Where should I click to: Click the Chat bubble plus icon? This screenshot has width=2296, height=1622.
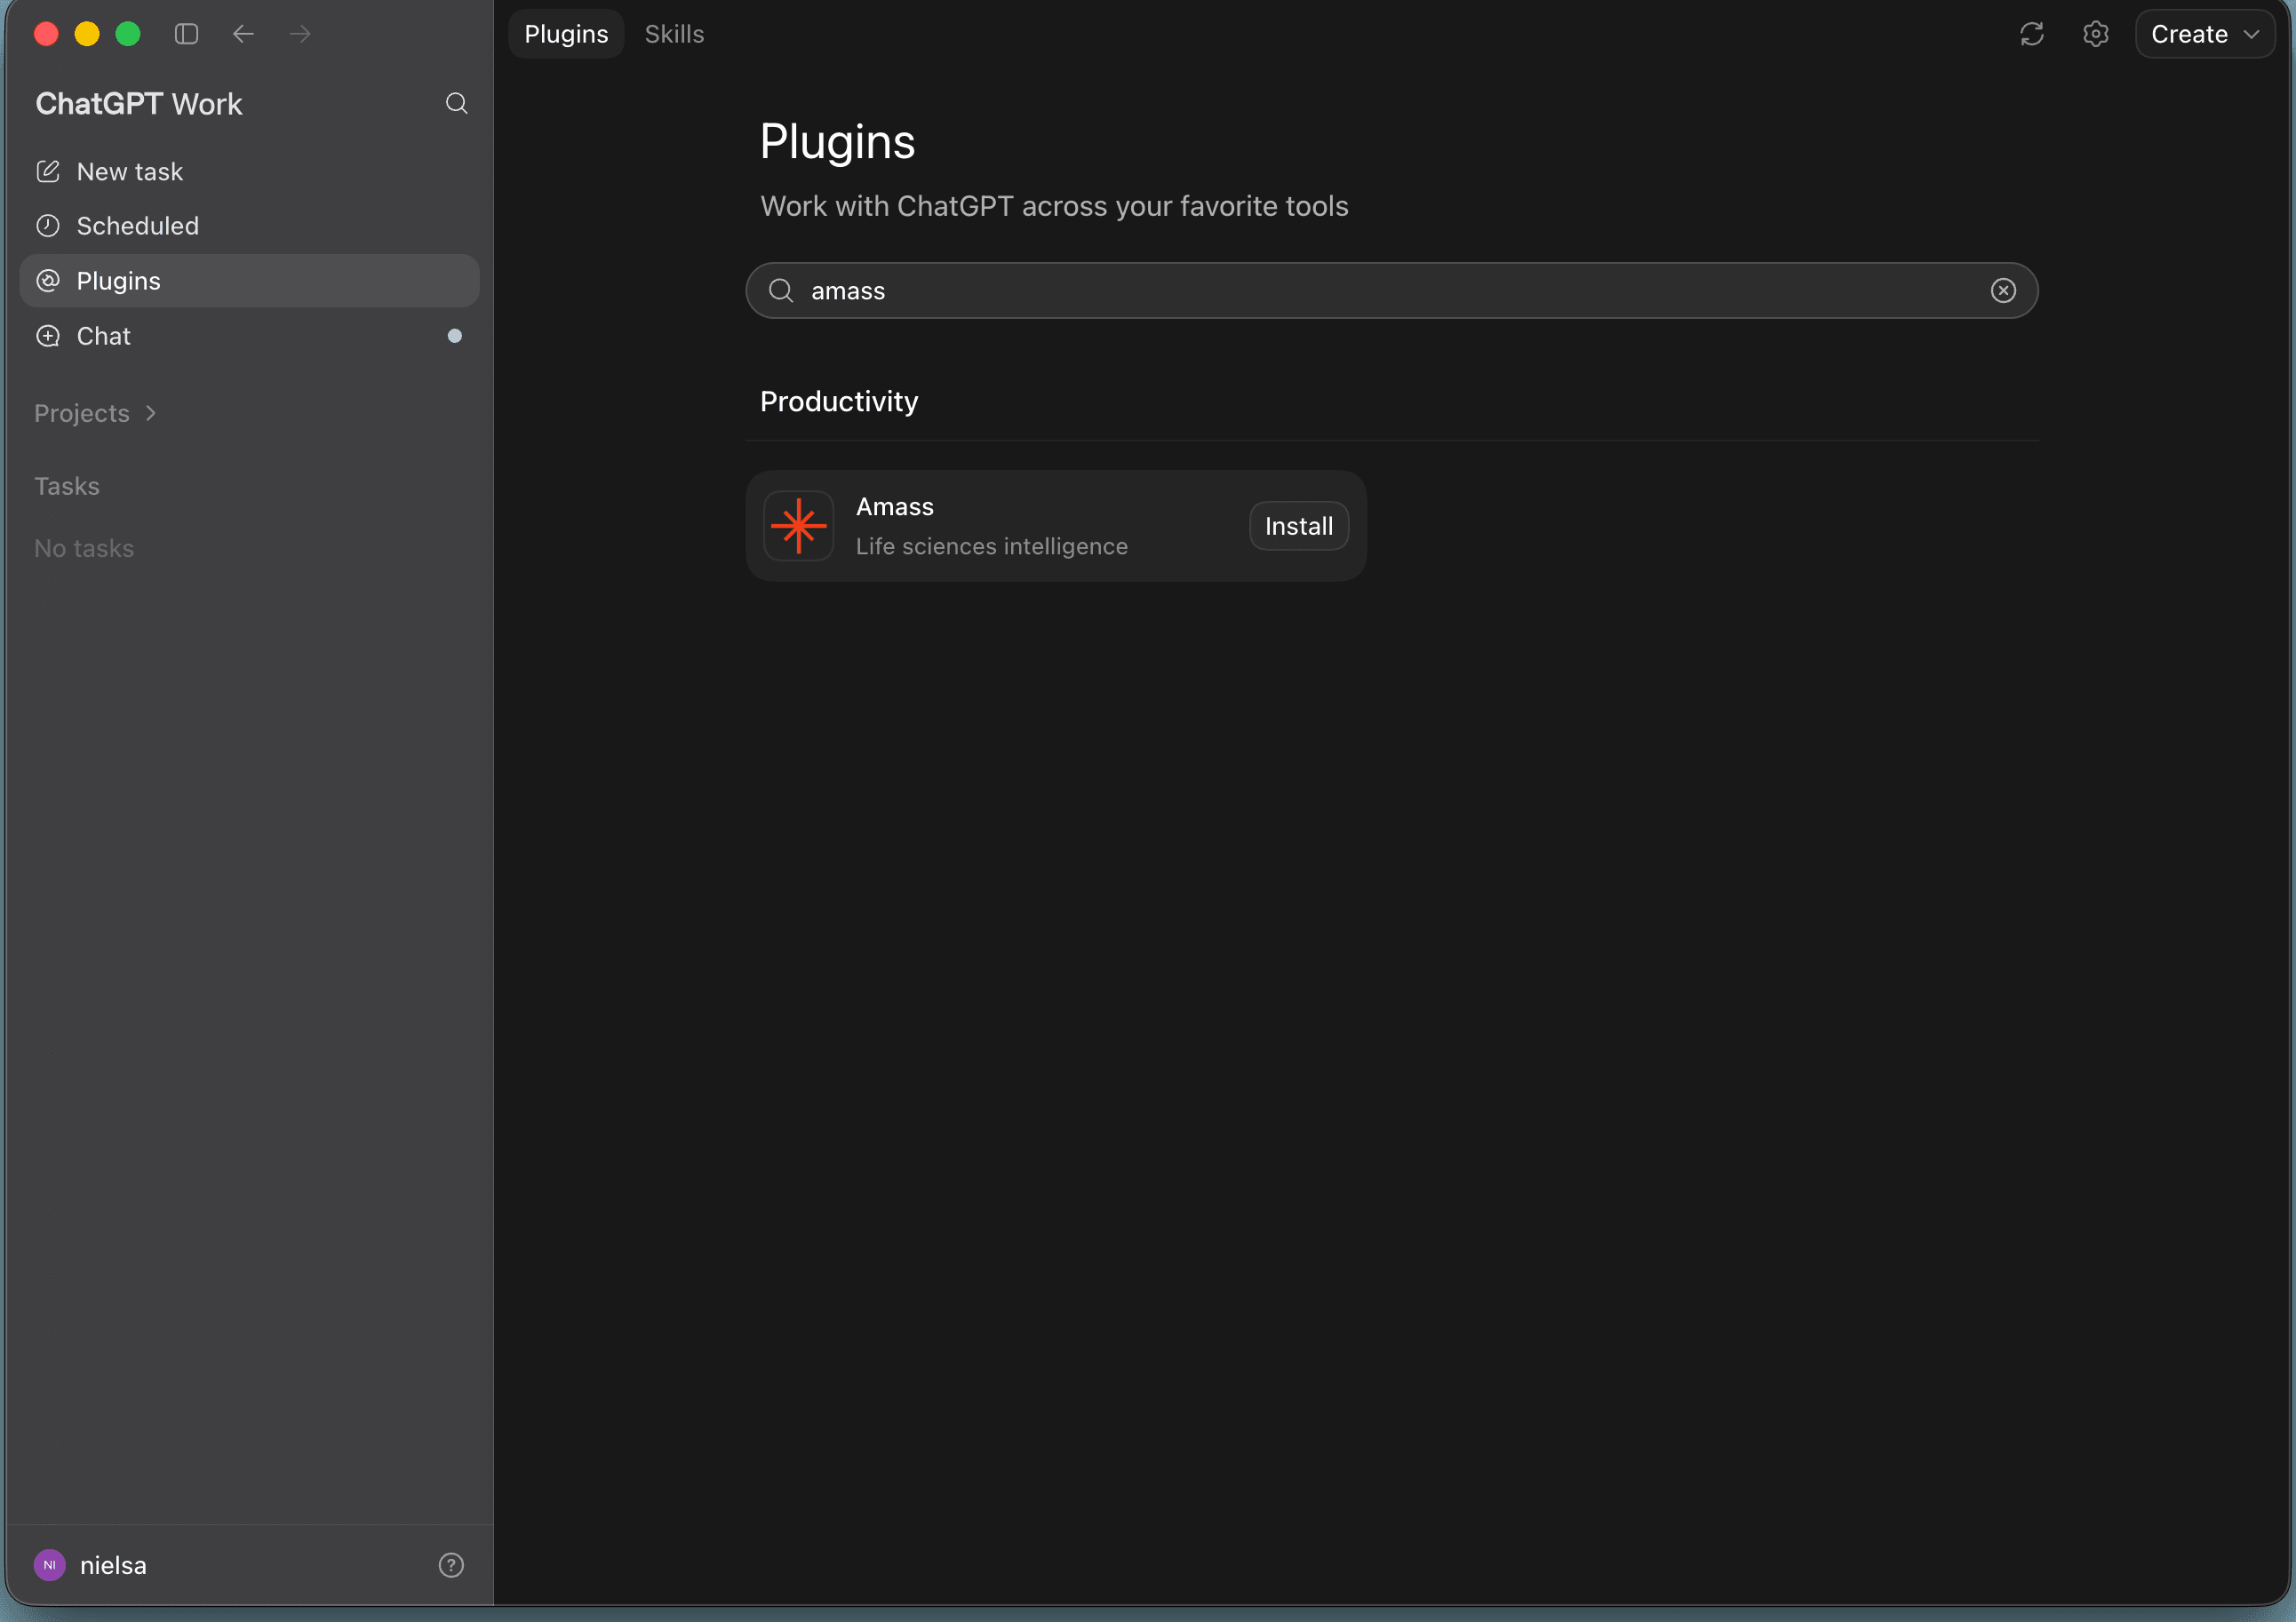pyautogui.click(x=48, y=336)
